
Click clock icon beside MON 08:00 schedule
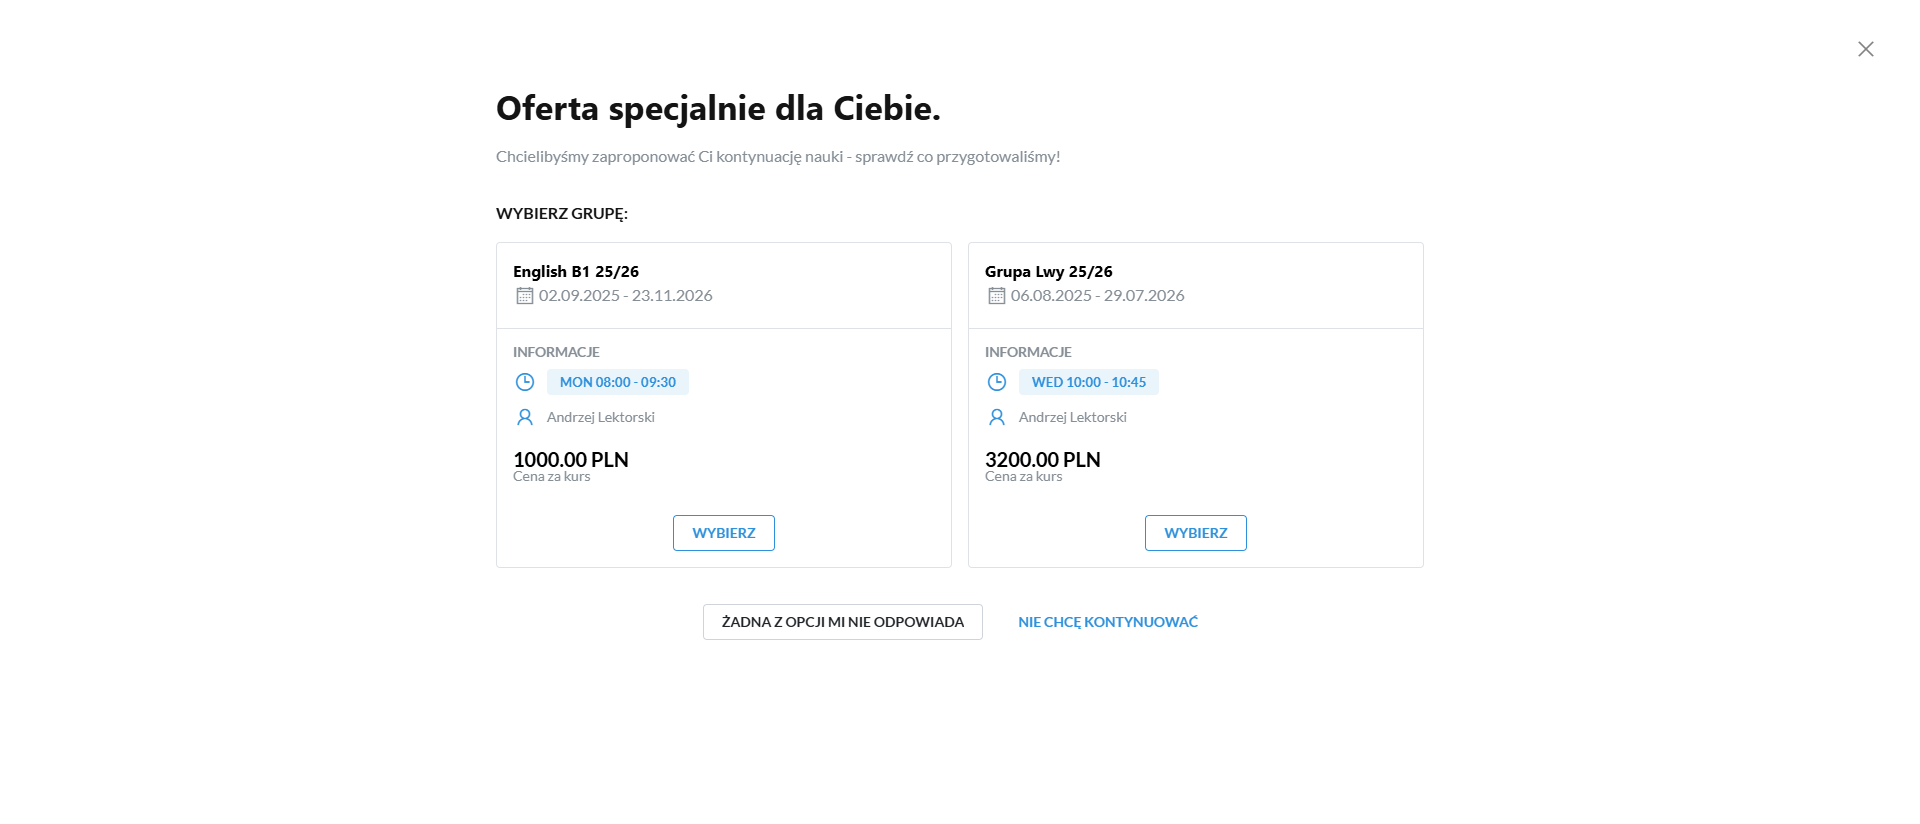(525, 382)
